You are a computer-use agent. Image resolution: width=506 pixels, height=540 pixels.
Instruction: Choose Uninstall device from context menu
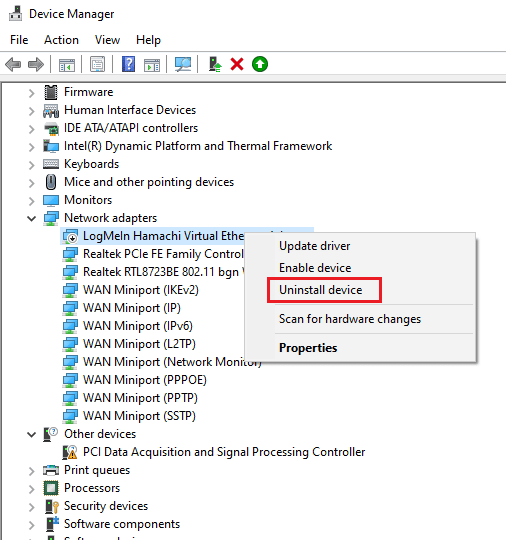pyautogui.click(x=320, y=290)
